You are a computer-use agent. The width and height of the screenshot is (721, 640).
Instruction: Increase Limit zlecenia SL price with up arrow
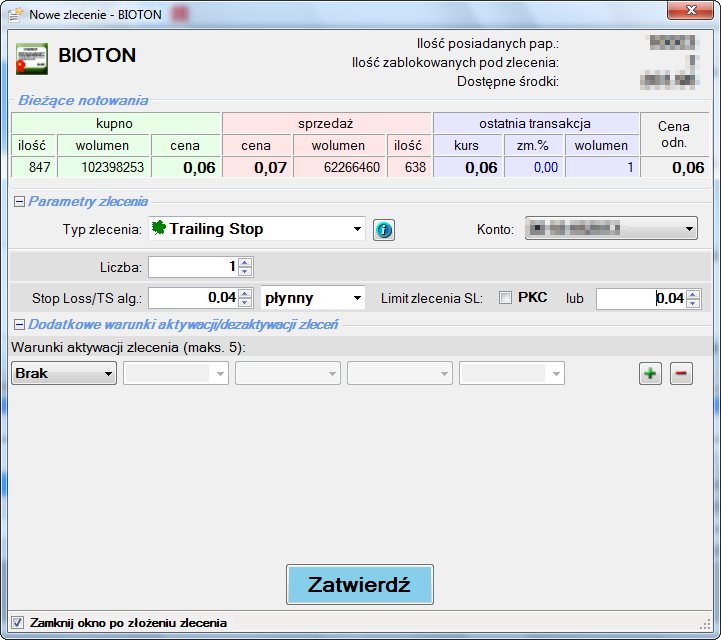tap(693, 294)
